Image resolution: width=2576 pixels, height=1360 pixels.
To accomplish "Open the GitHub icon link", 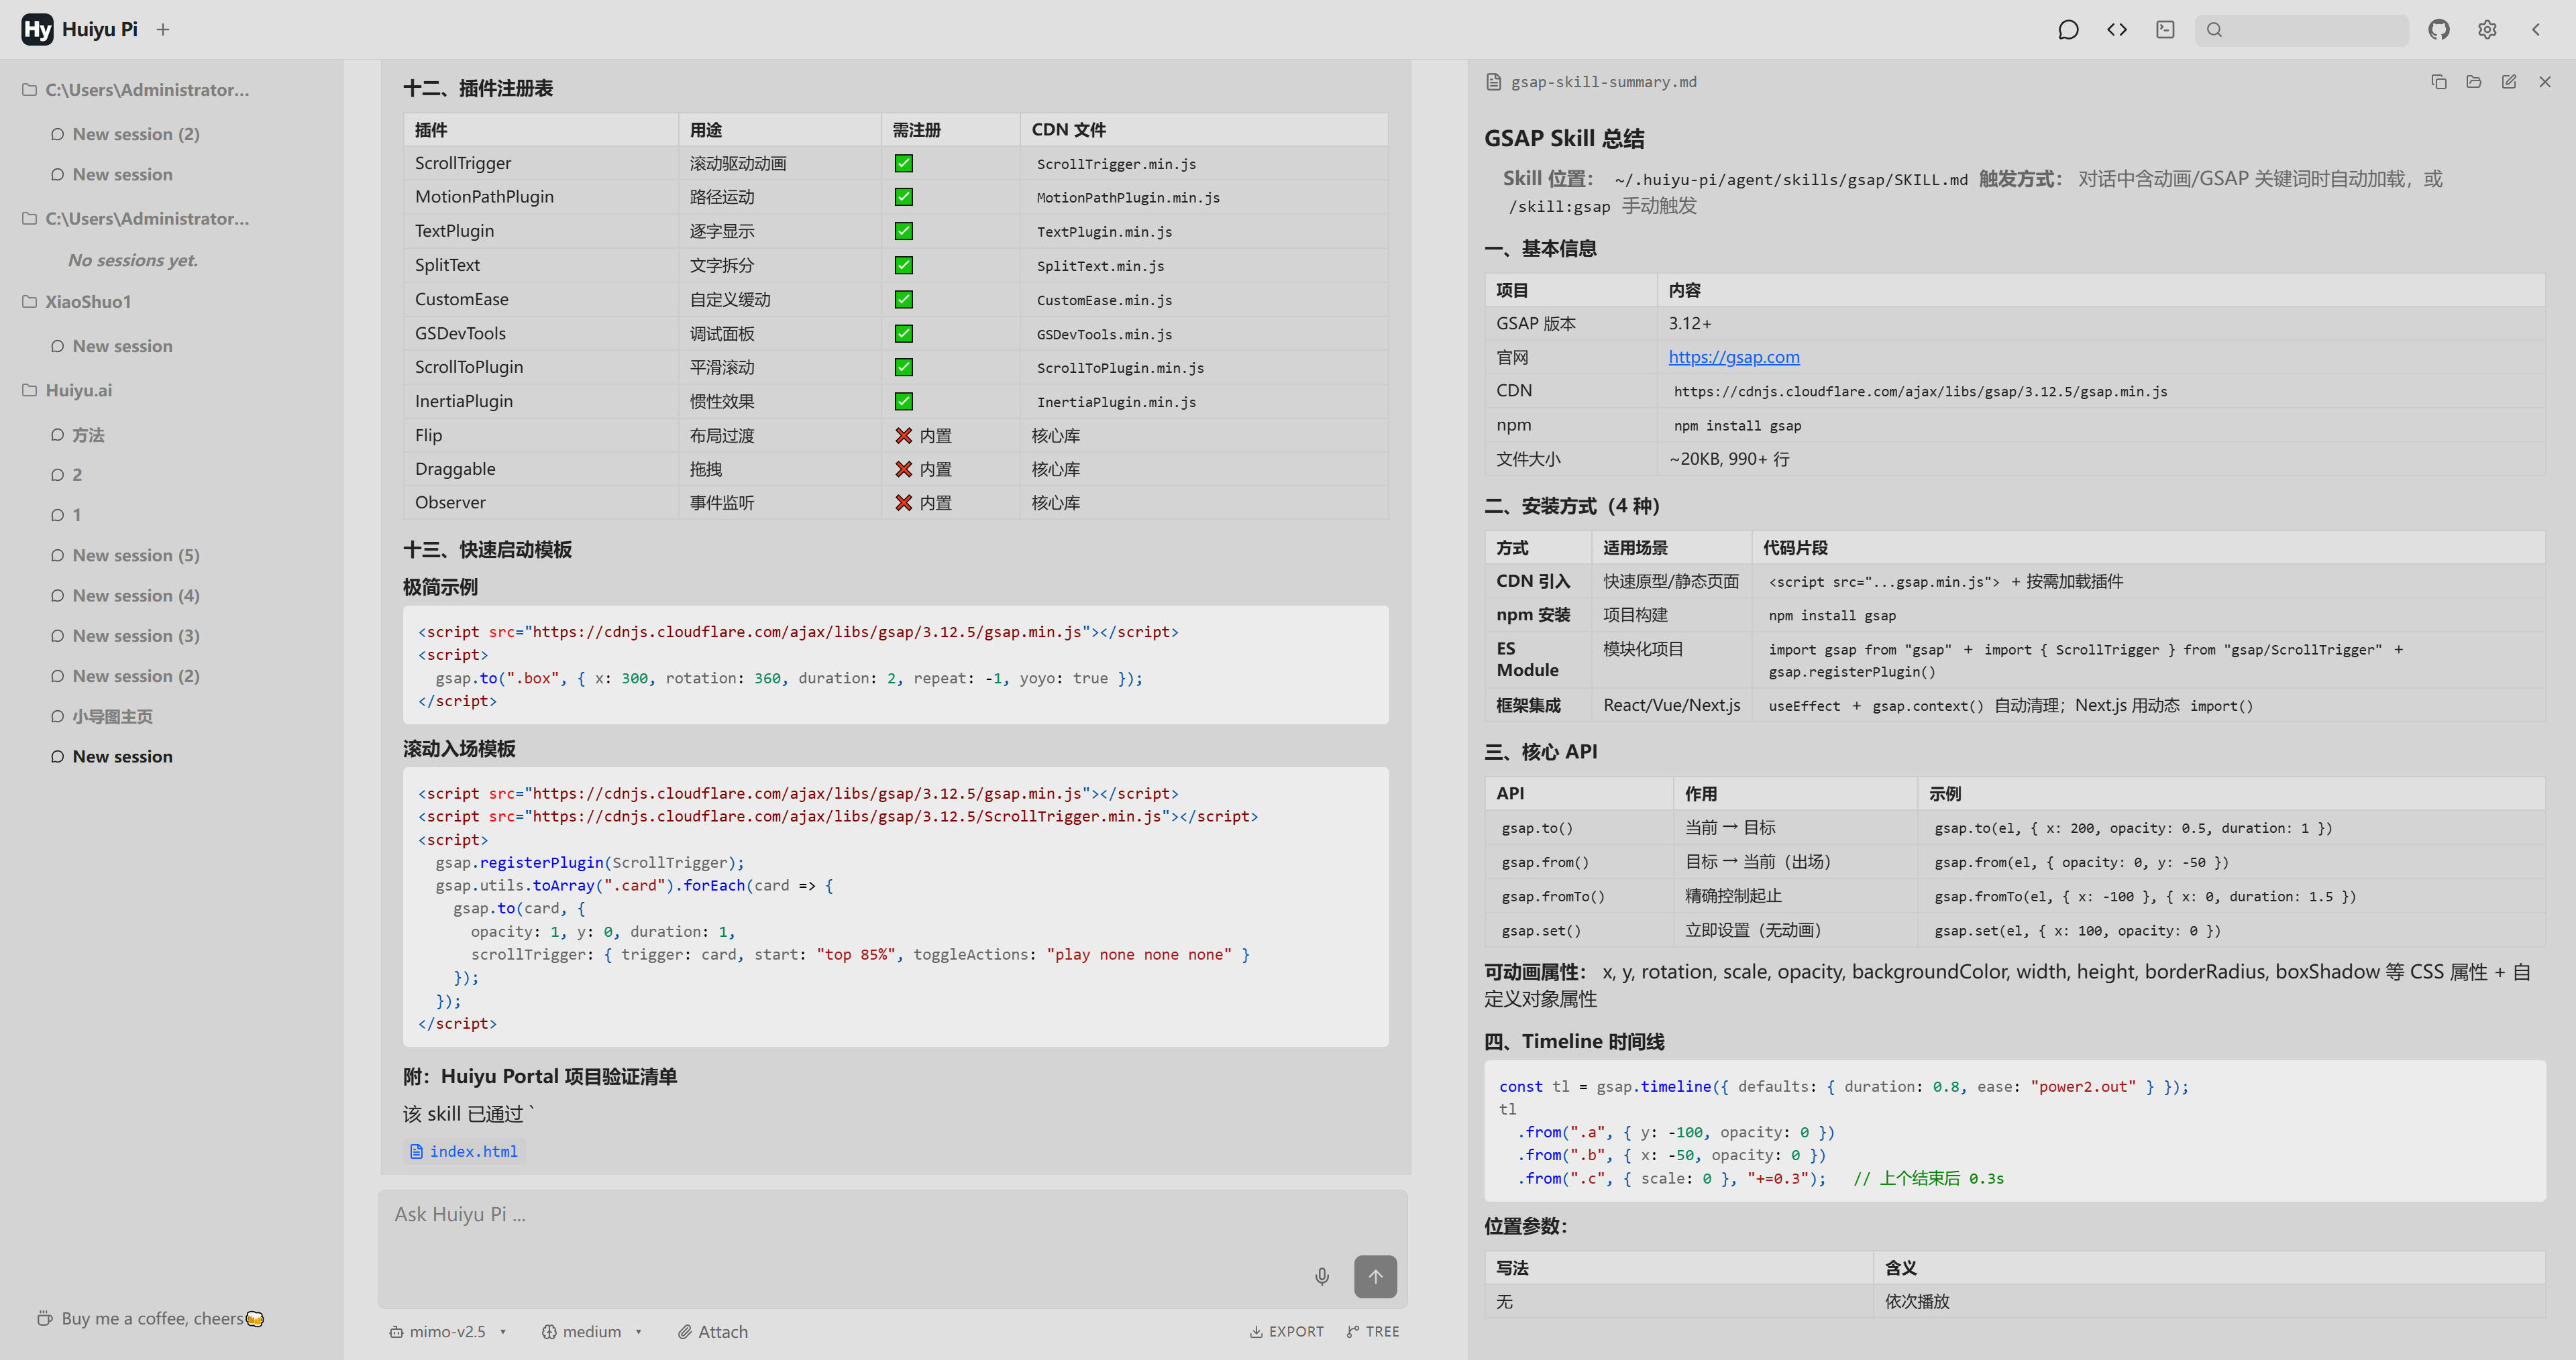I will coord(2439,30).
